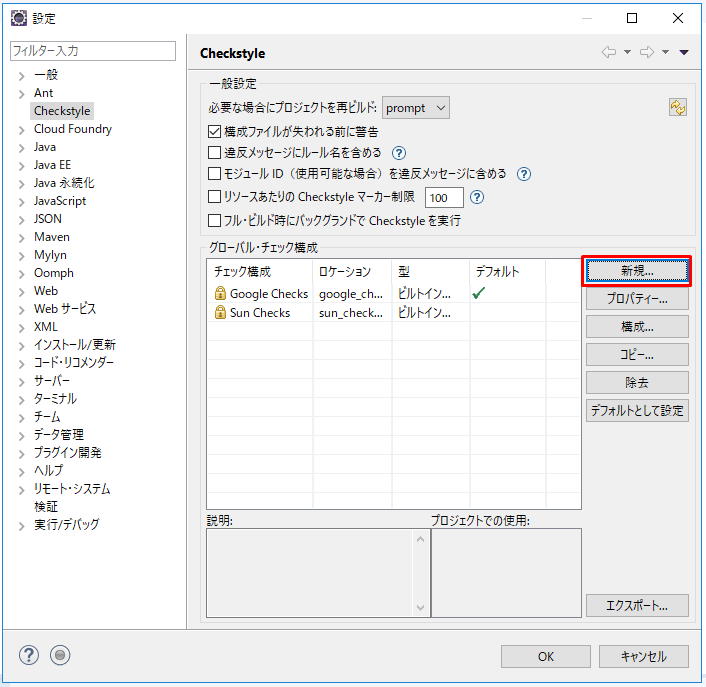This screenshot has width=706, height=687.
Task: Expand the 一般 tree node
Action: 21,76
